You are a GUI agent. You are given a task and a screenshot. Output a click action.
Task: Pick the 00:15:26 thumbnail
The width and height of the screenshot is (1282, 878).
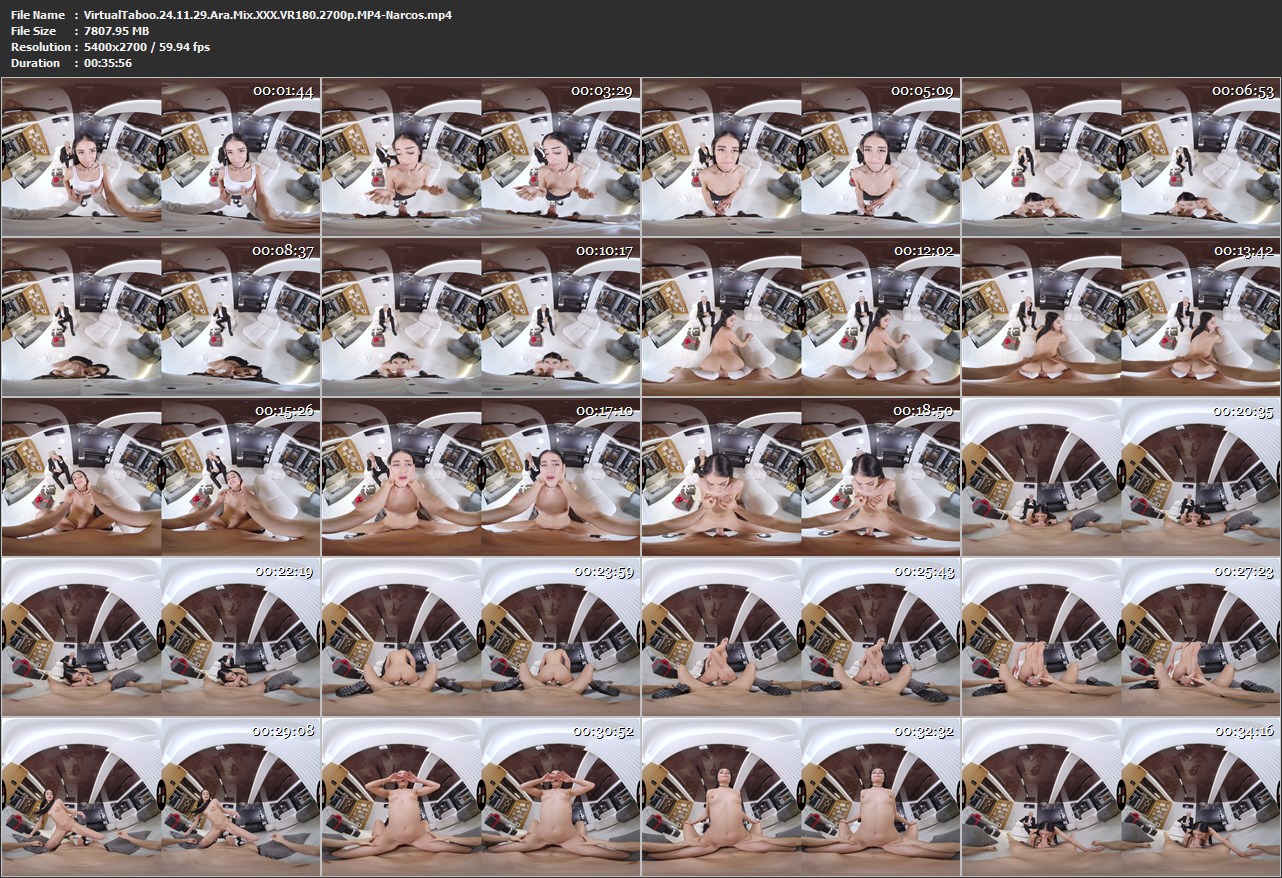coord(161,477)
